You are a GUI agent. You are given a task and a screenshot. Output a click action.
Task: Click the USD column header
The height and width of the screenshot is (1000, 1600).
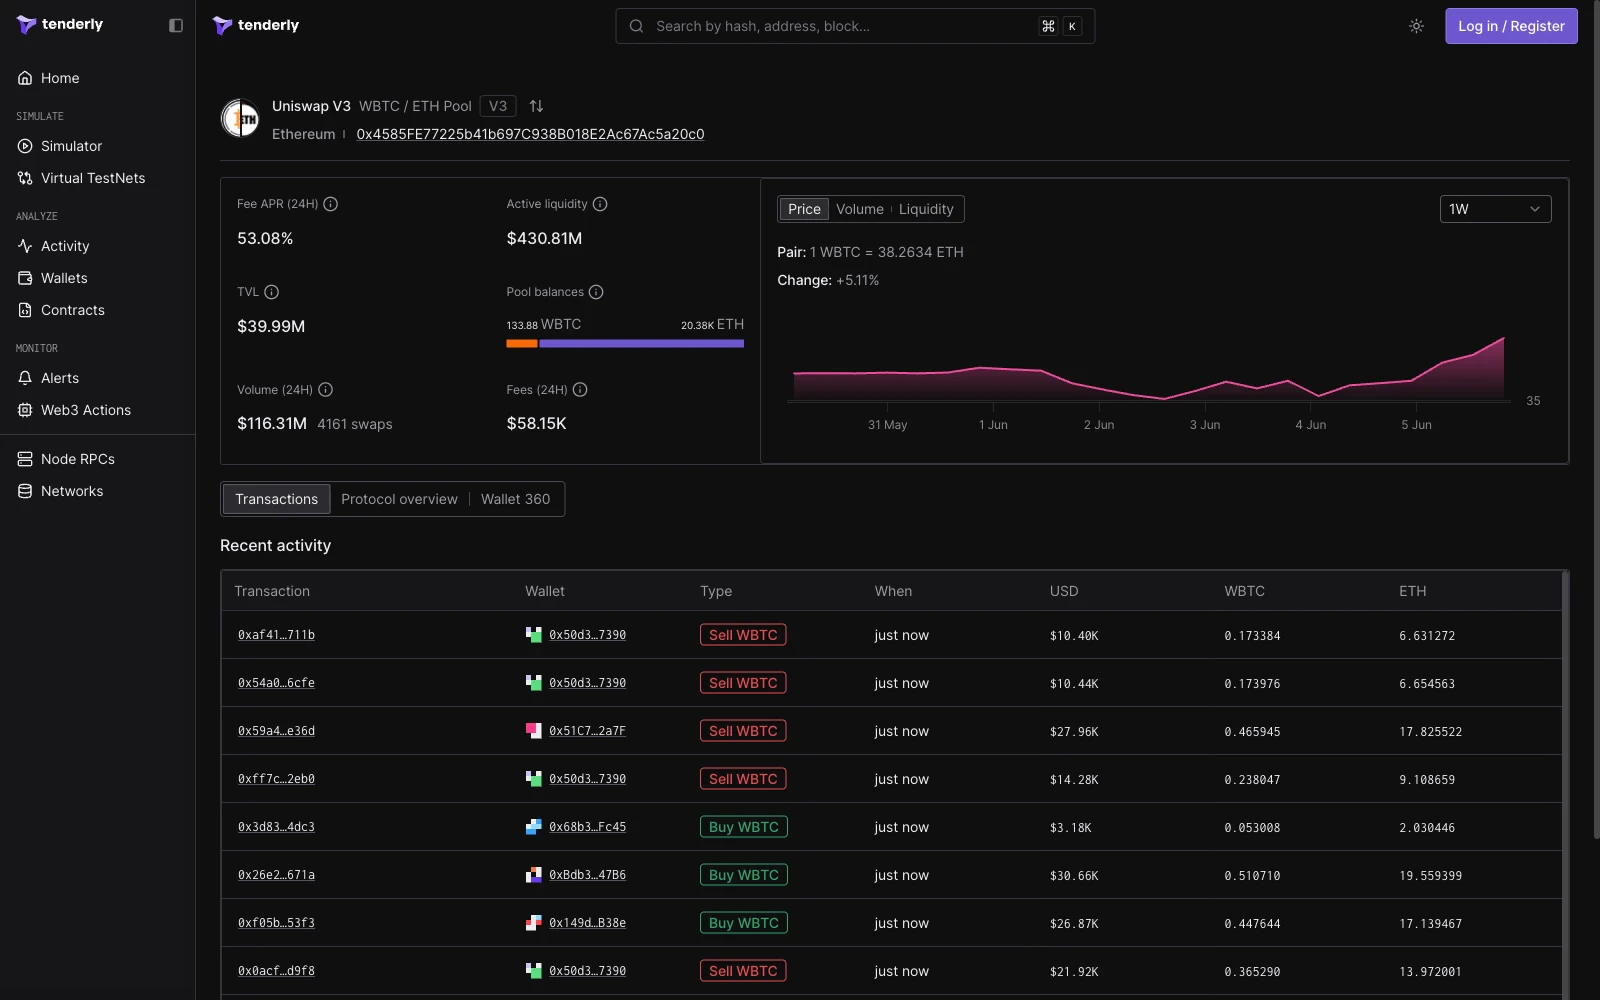pos(1064,591)
